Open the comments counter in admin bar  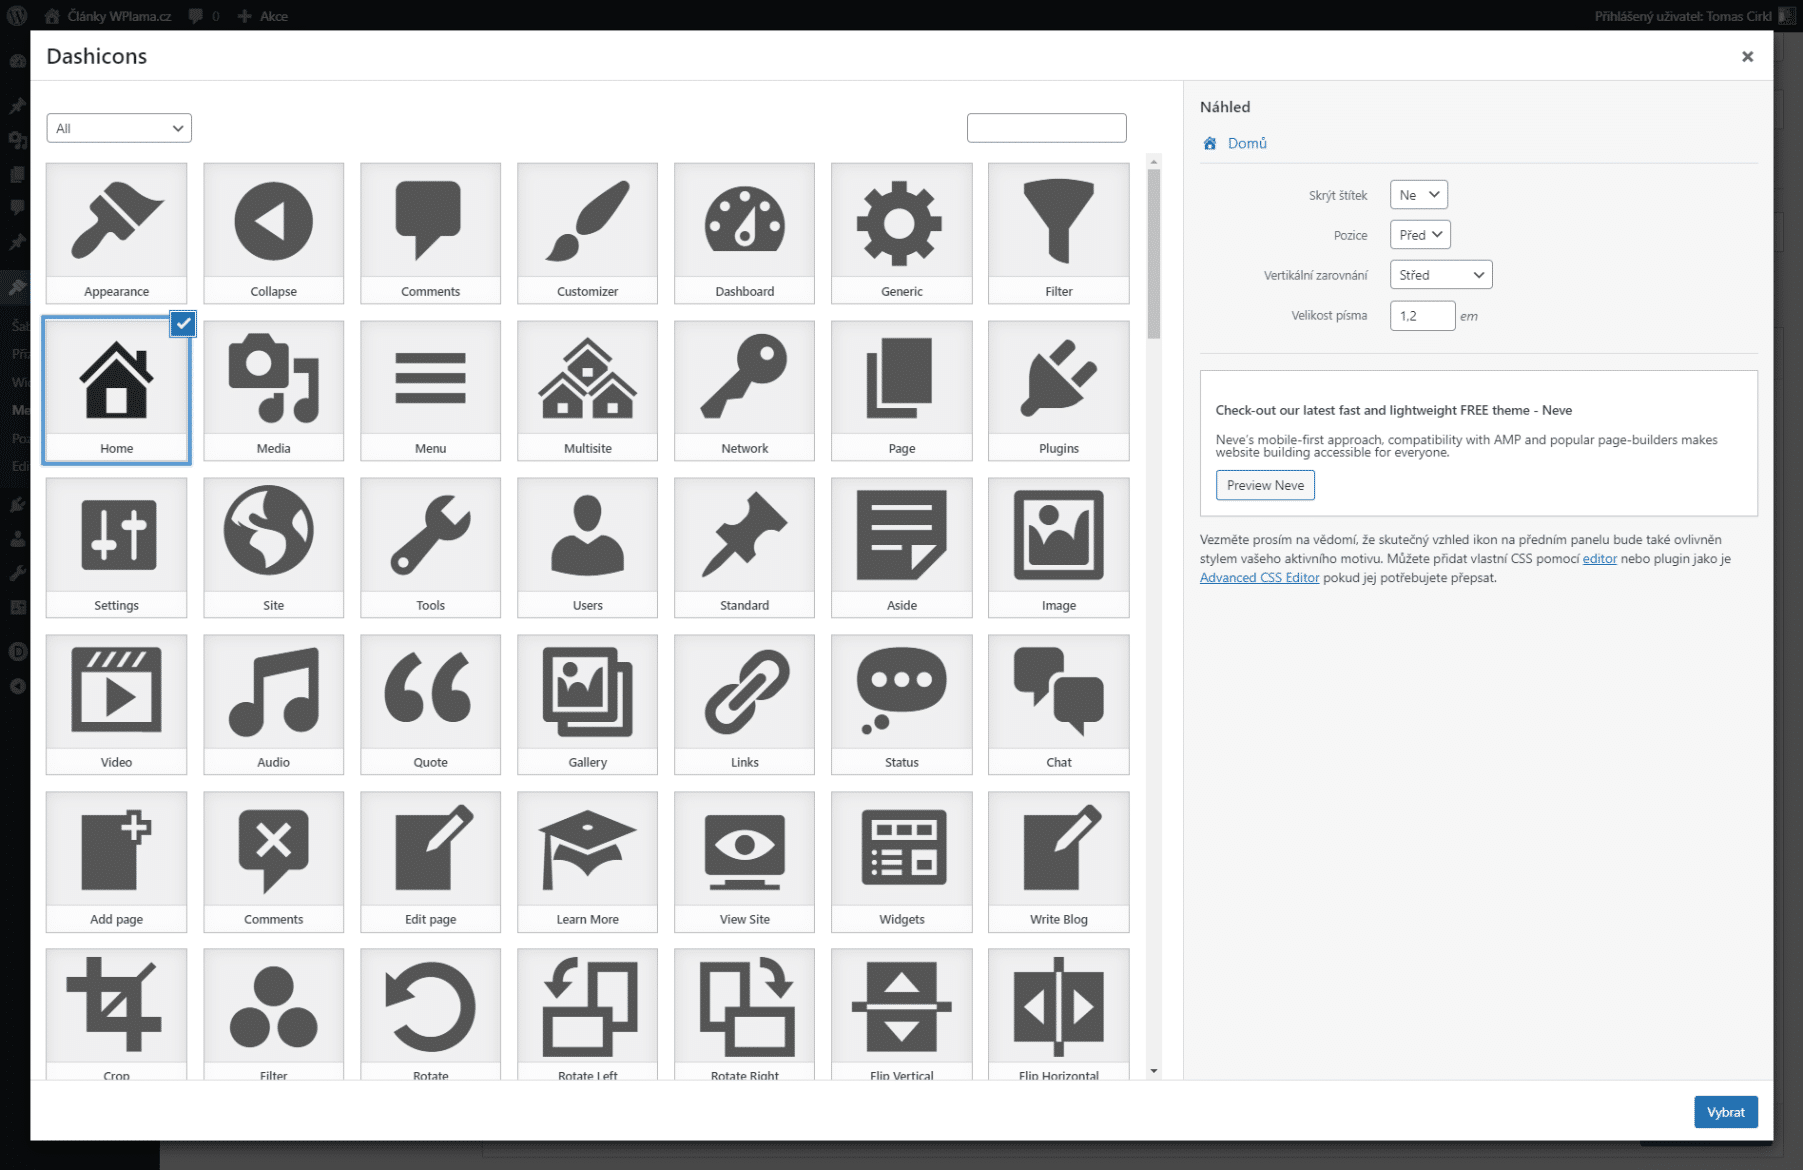coord(204,16)
